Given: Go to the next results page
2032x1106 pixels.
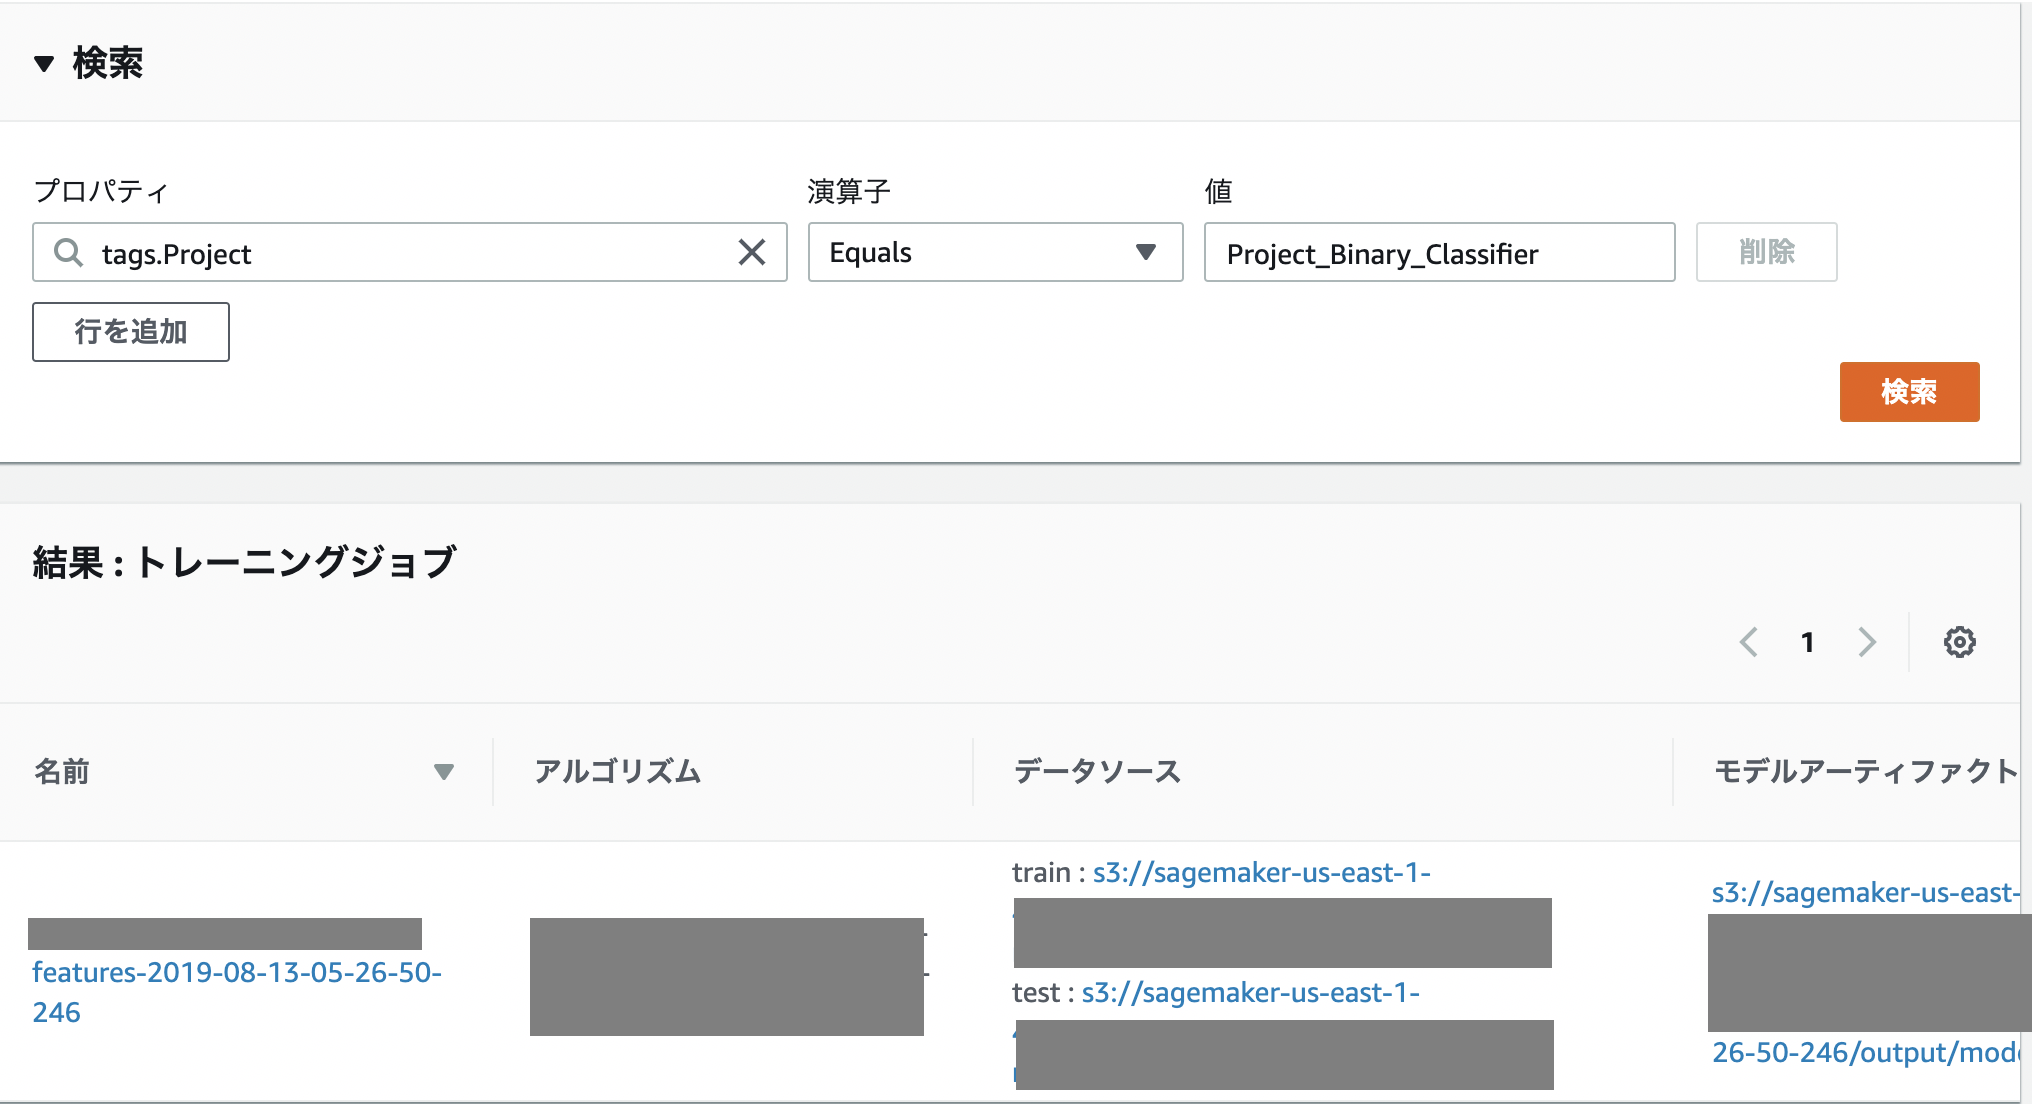Looking at the screenshot, I should [1866, 642].
